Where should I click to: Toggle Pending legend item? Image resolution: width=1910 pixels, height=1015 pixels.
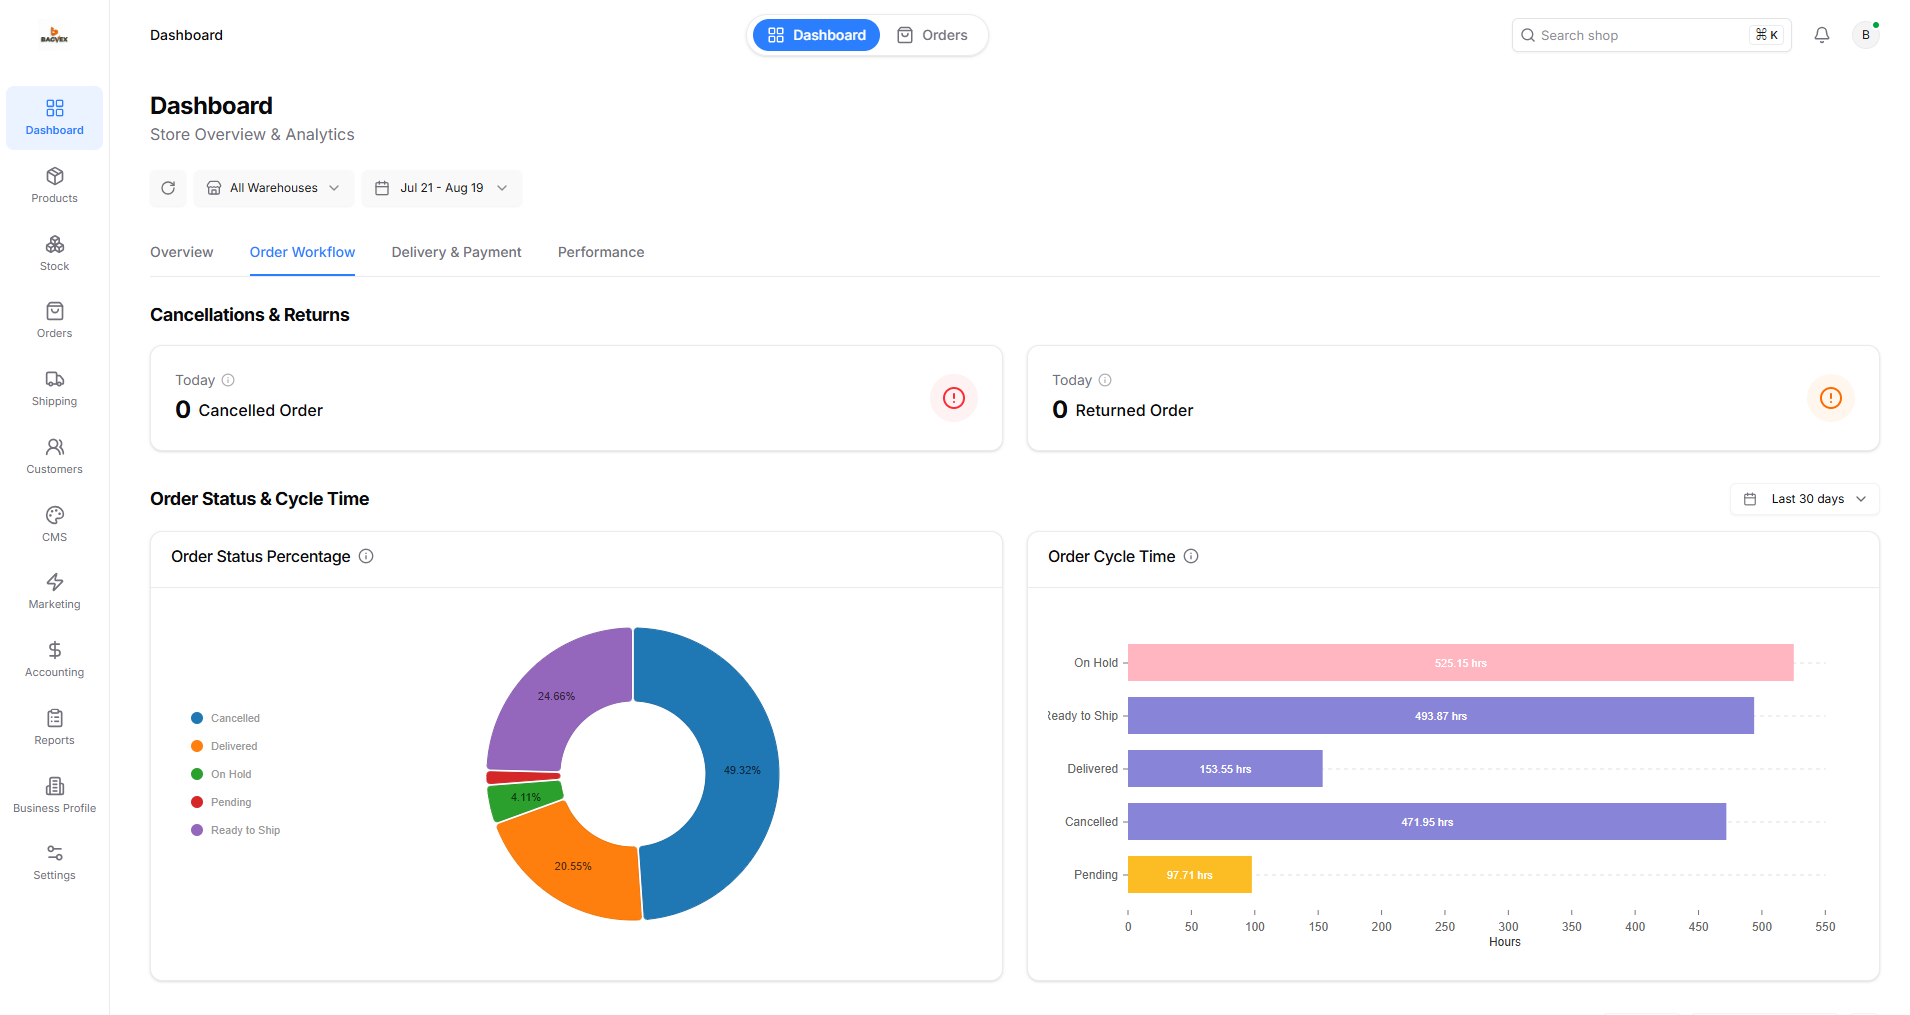(x=222, y=802)
